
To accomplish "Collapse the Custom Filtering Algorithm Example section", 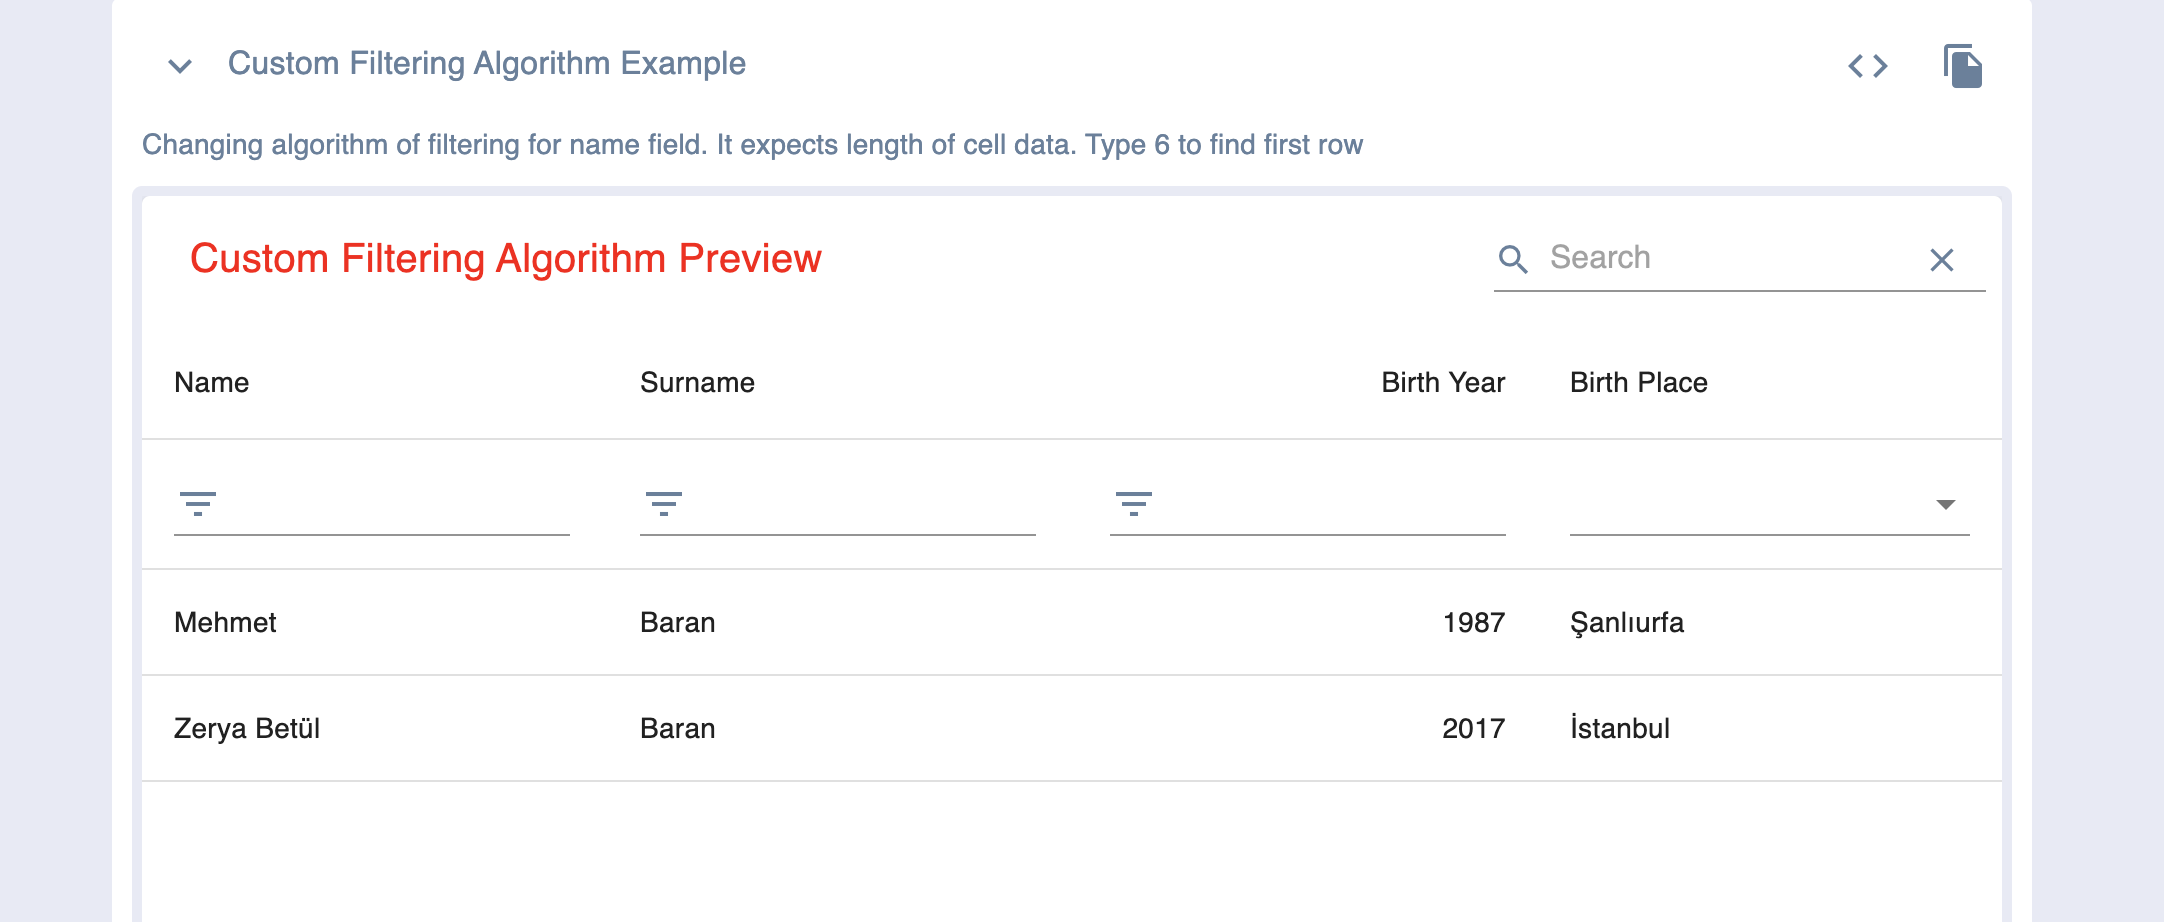I will coord(179,65).
